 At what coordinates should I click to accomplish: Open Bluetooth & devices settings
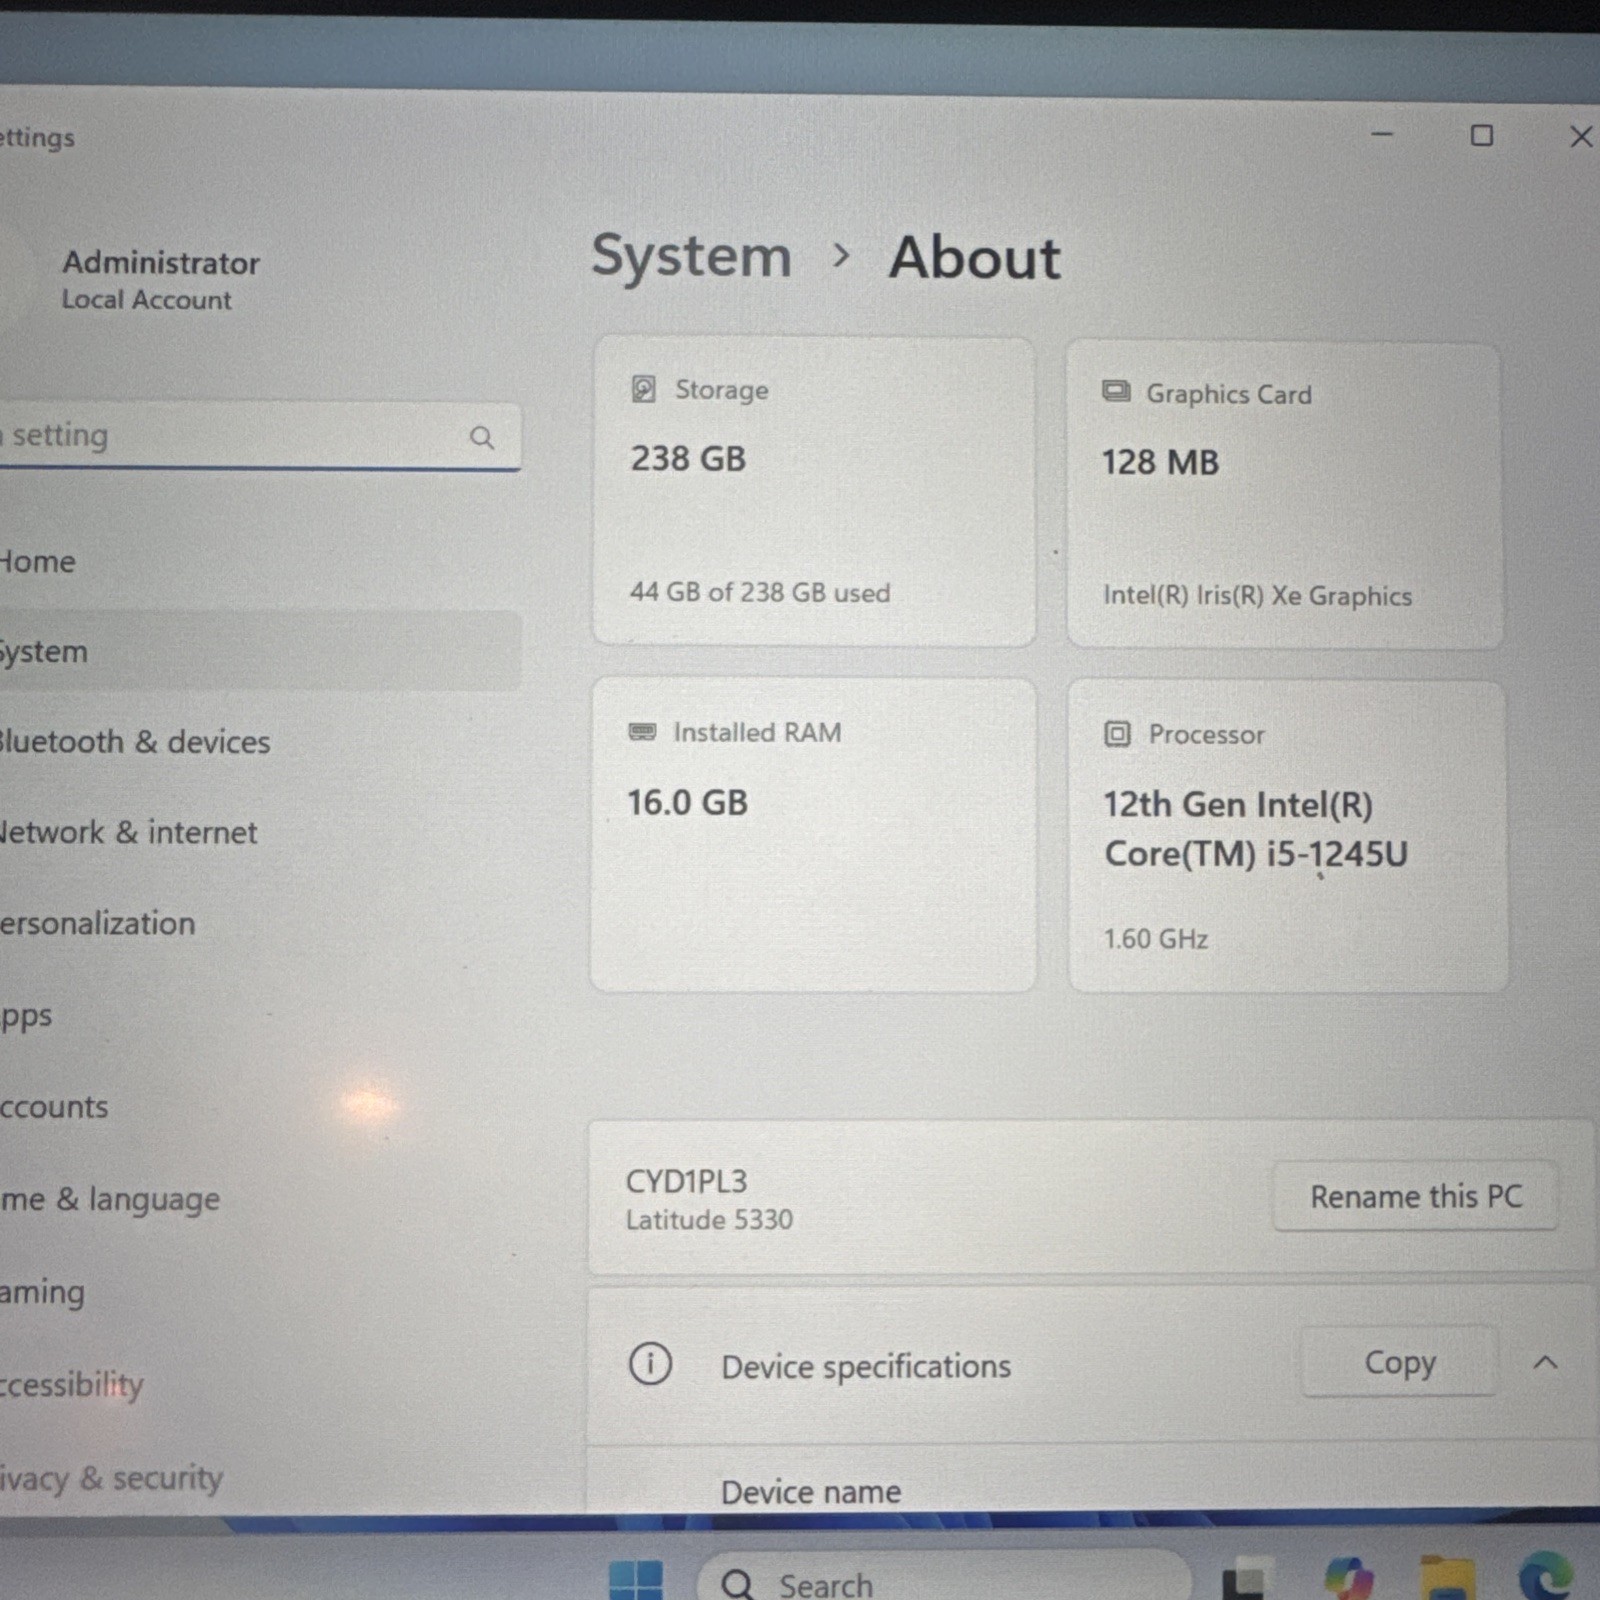(x=260, y=742)
